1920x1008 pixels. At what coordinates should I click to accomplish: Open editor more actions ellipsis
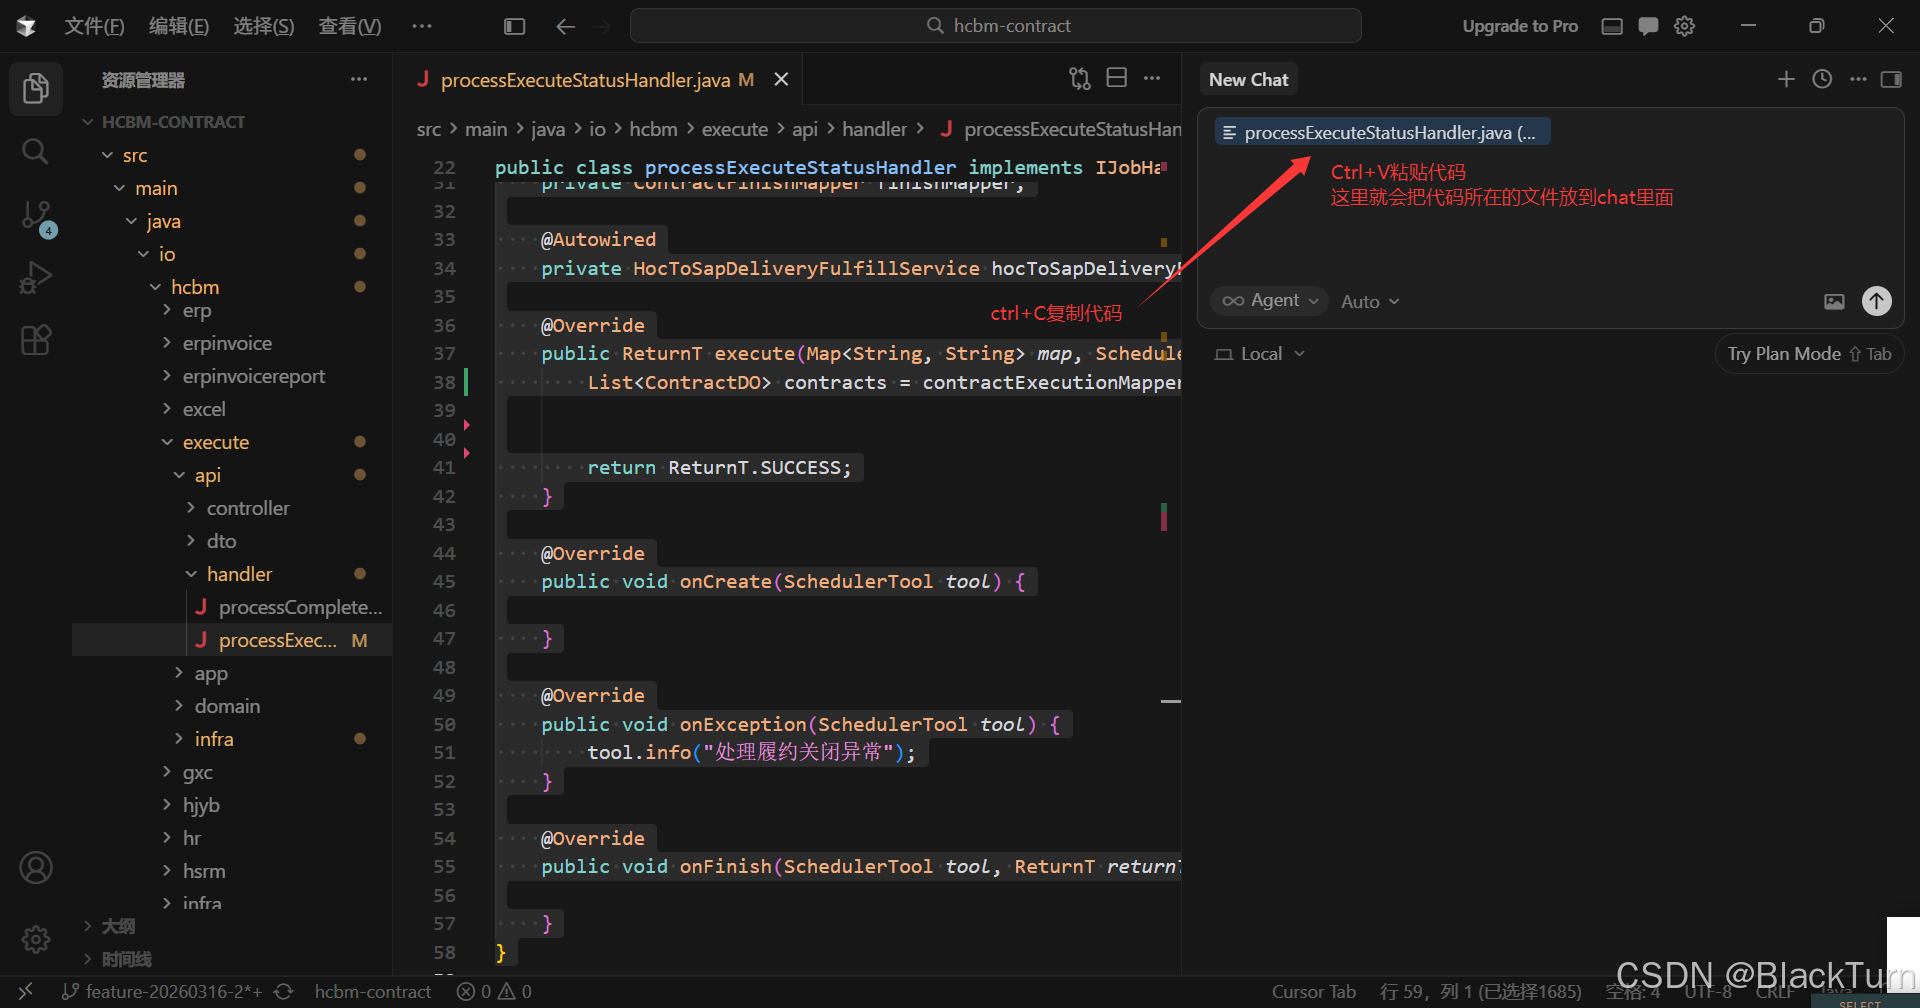coord(1152,78)
